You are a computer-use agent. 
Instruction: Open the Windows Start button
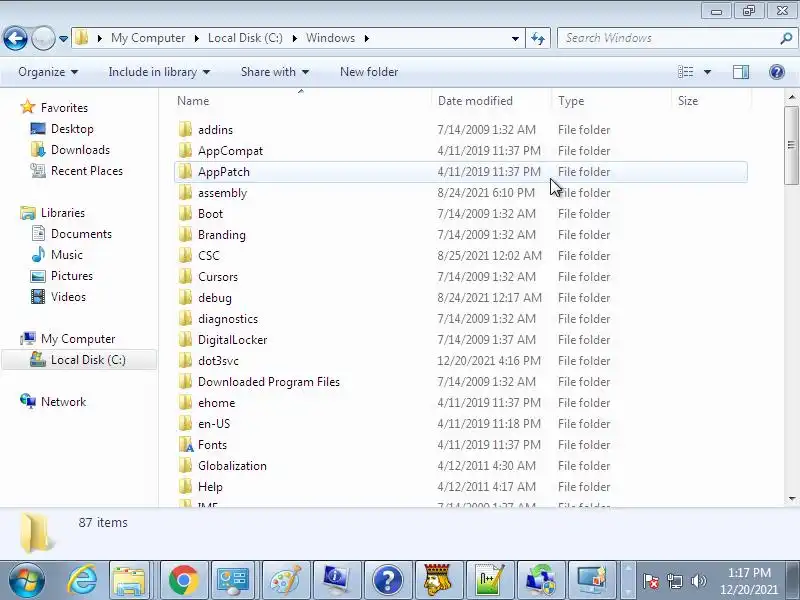point(26,580)
